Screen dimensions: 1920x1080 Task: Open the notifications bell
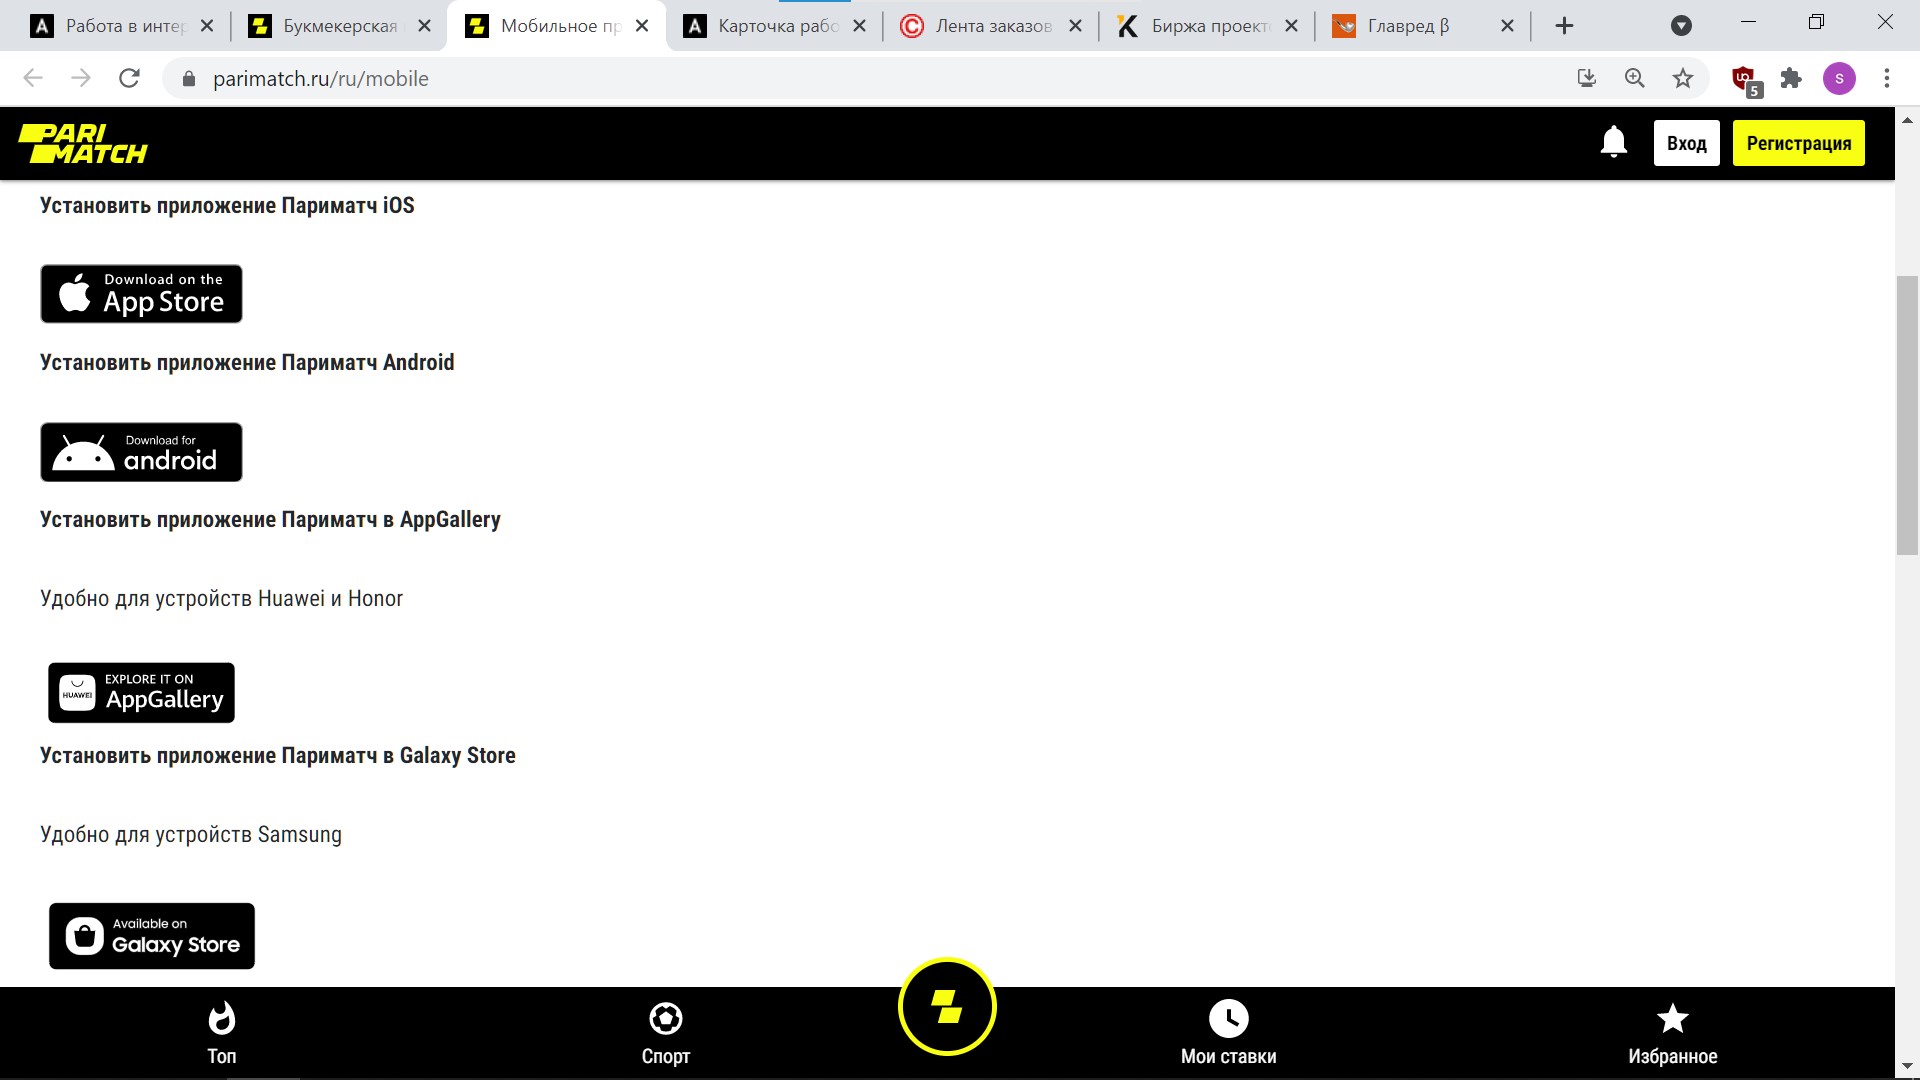click(1613, 143)
